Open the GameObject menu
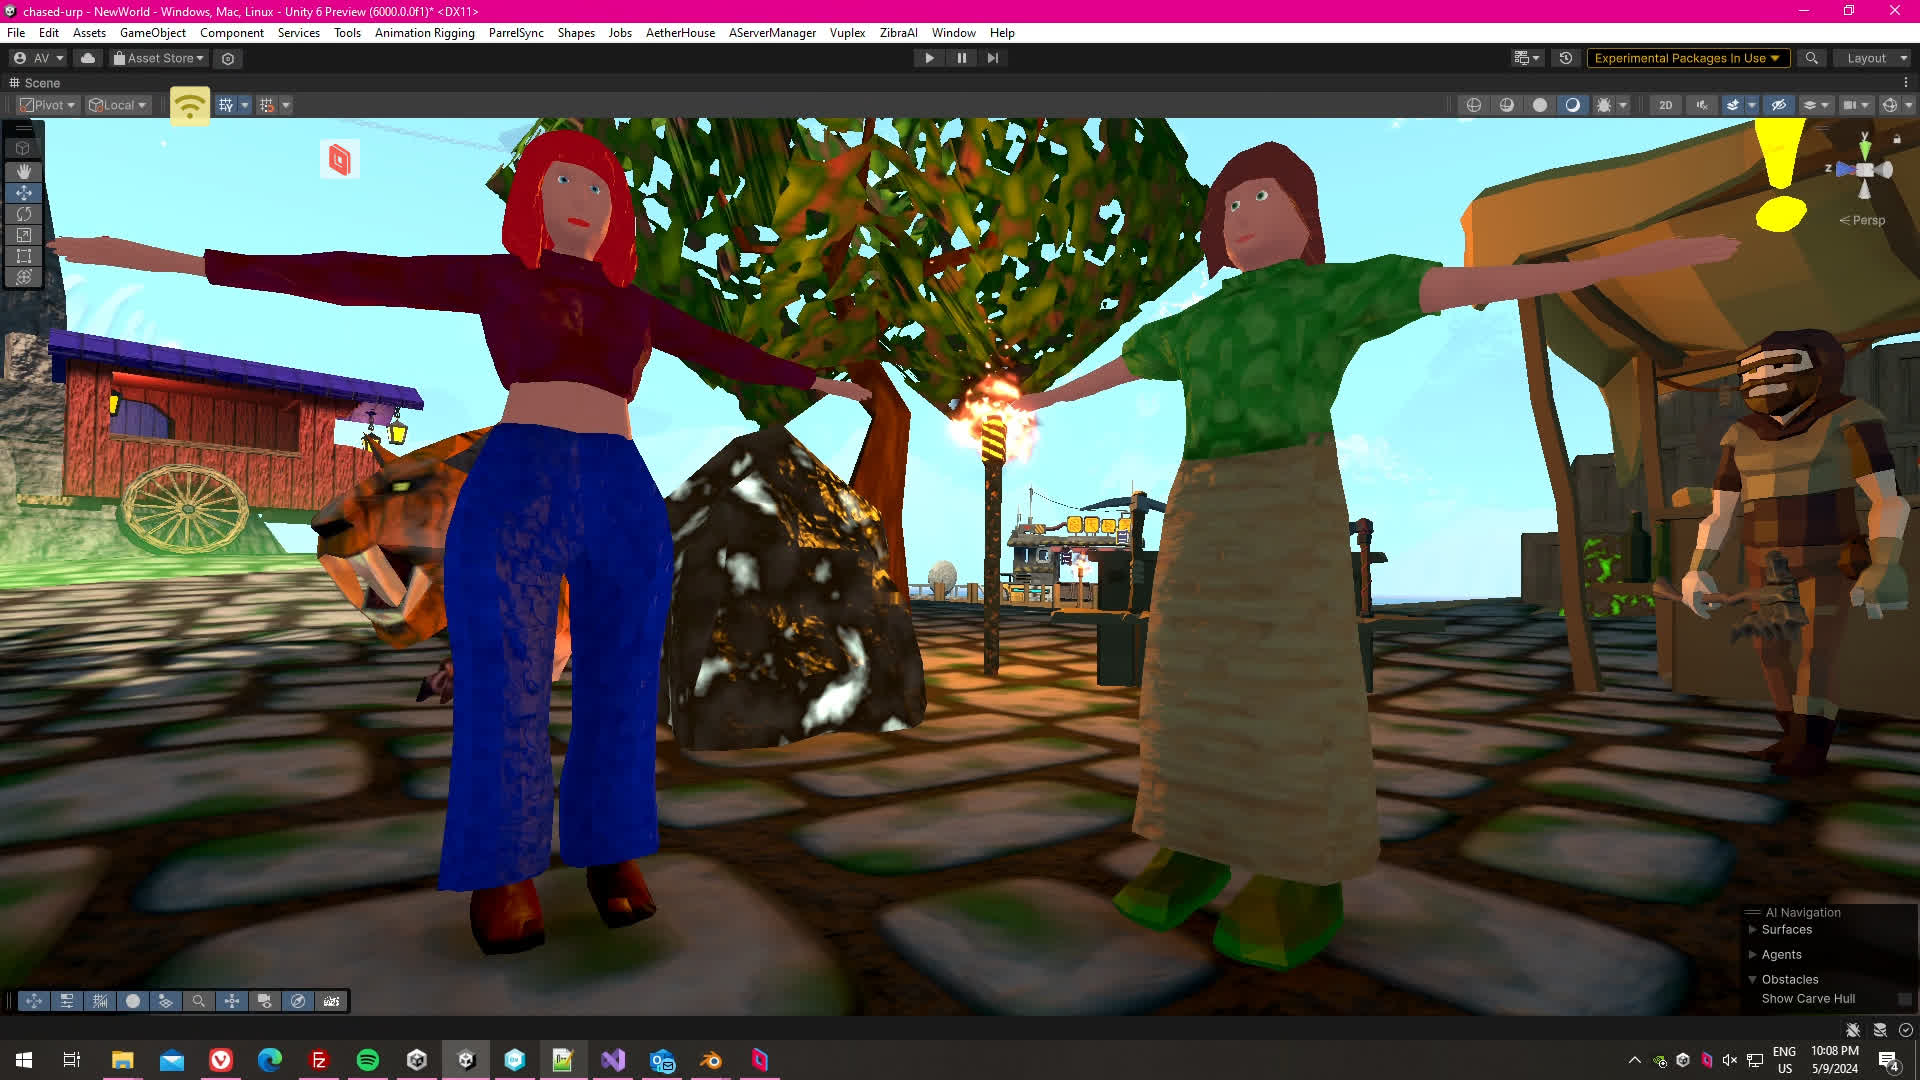Viewport: 1920px width, 1080px height. (x=152, y=33)
